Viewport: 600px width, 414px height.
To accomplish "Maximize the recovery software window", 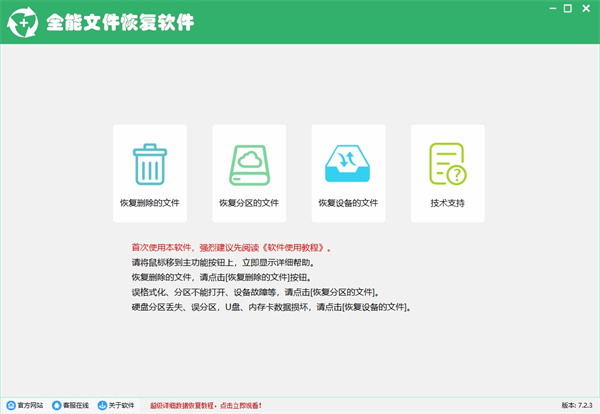I will [568, 8].
